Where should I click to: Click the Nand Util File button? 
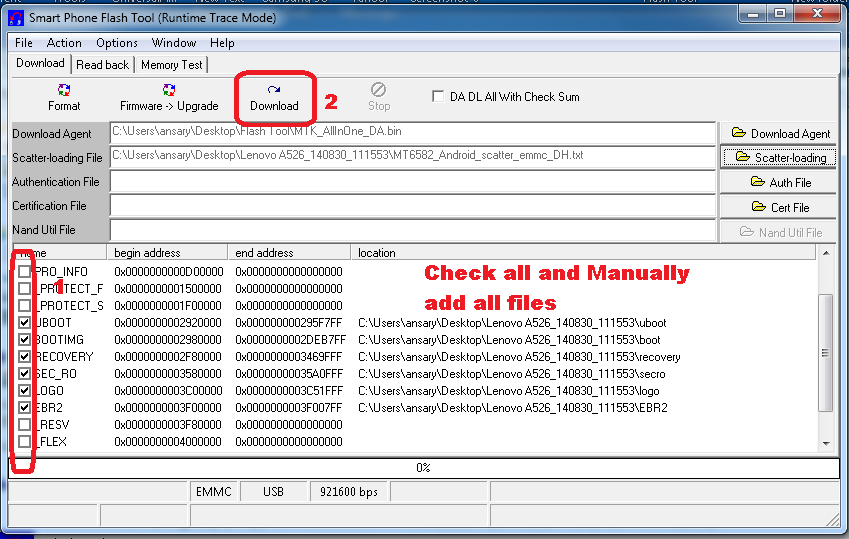pyautogui.click(x=778, y=232)
